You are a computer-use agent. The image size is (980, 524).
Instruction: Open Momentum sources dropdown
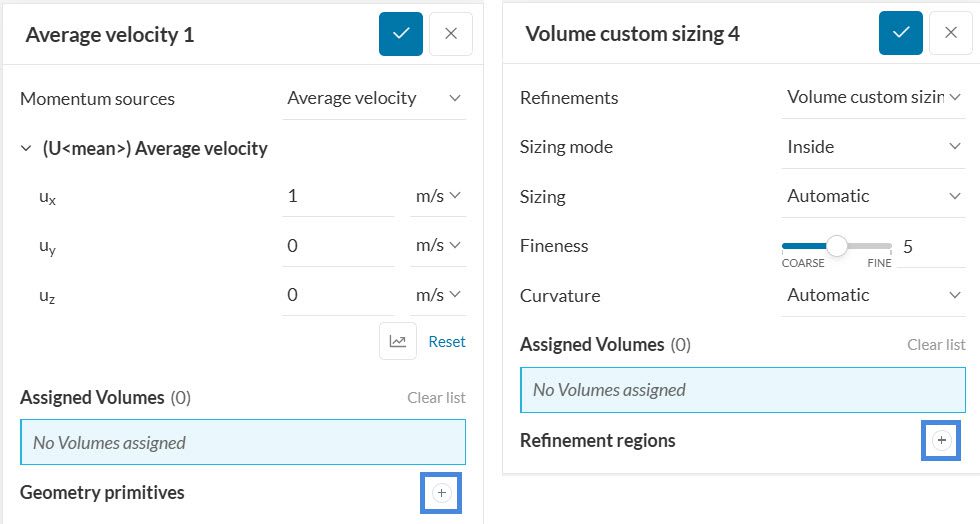point(374,98)
